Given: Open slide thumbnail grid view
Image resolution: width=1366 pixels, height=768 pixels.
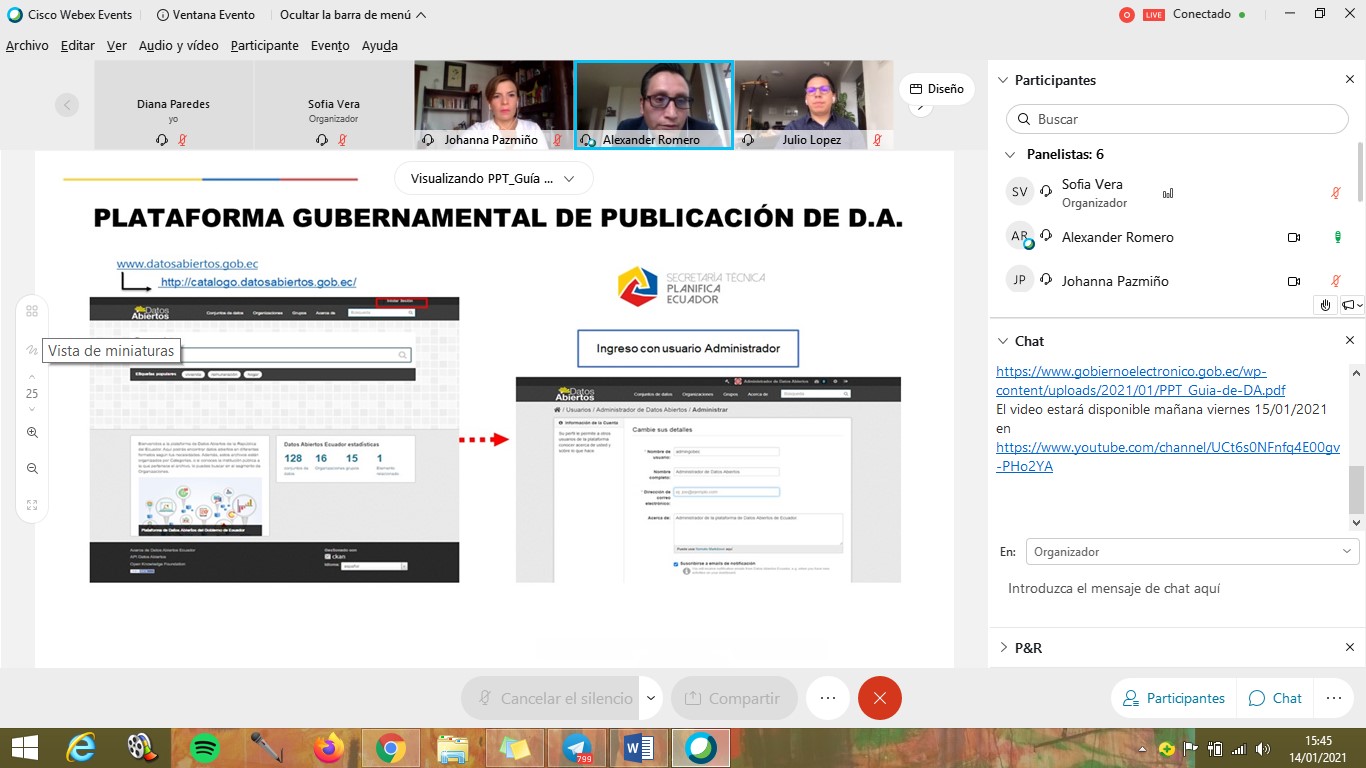Looking at the screenshot, I should pos(31,310).
